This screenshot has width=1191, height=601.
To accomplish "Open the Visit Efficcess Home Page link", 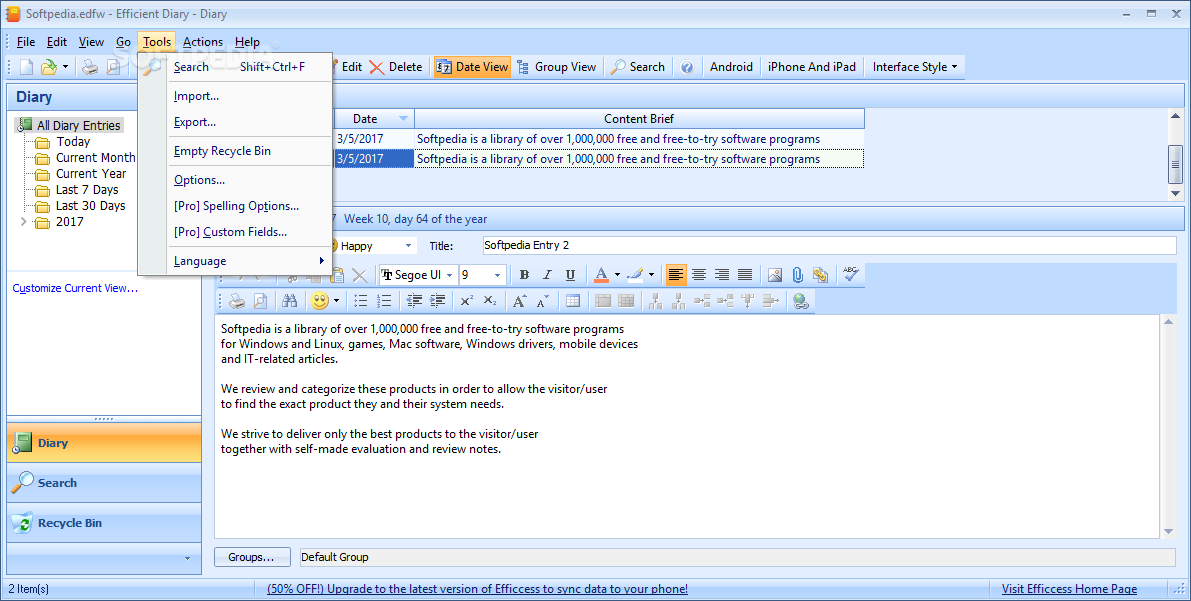I will tap(1069, 589).
